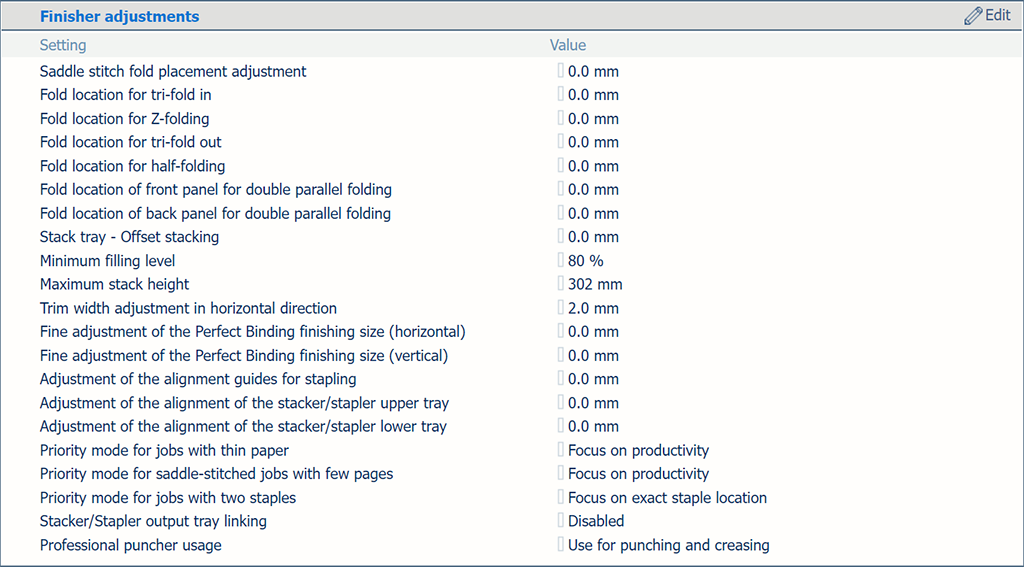Click indicator beside Minimum filling level 80 %

pyautogui.click(x=560, y=260)
